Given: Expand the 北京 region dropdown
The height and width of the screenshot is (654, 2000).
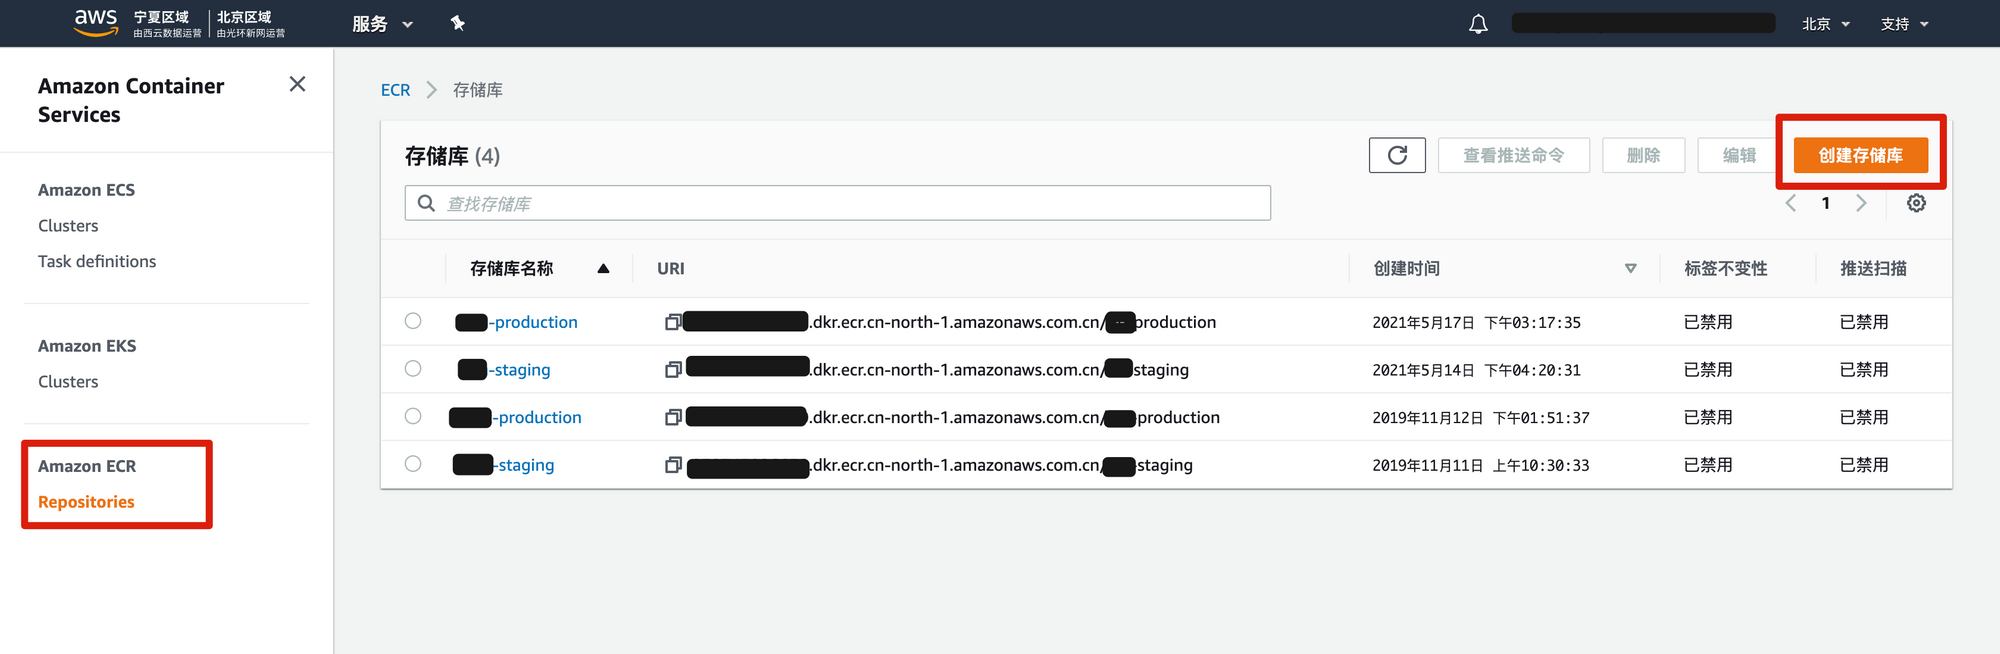Looking at the screenshot, I should click(x=1825, y=24).
